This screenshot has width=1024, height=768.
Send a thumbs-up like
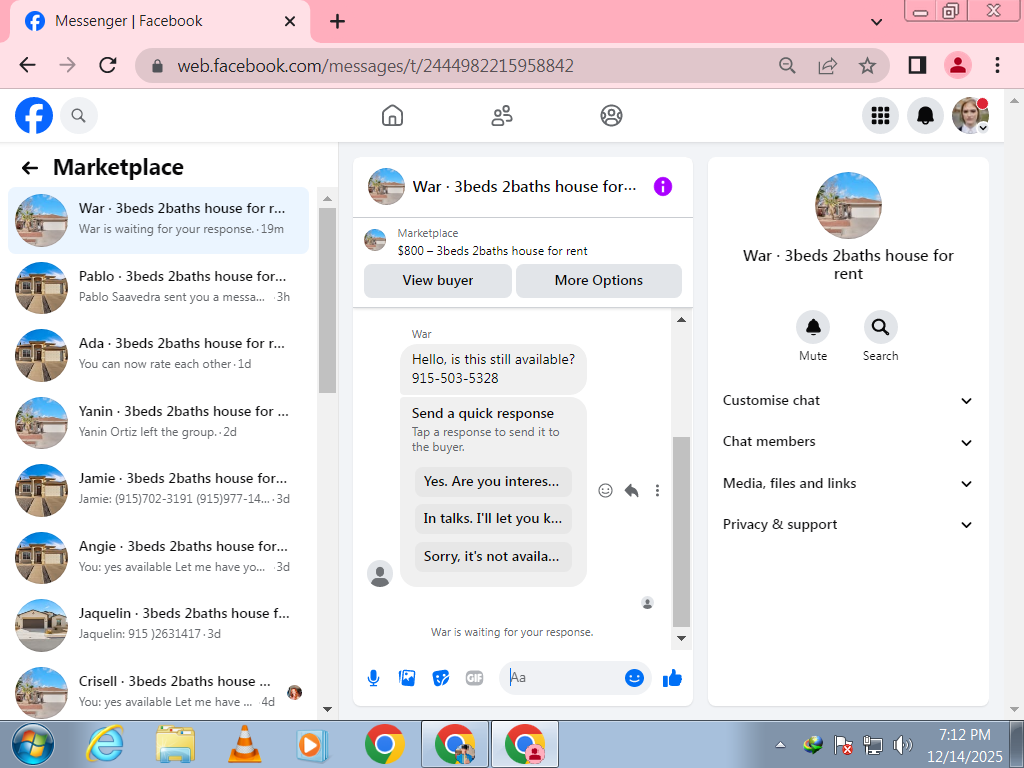(x=672, y=678)
